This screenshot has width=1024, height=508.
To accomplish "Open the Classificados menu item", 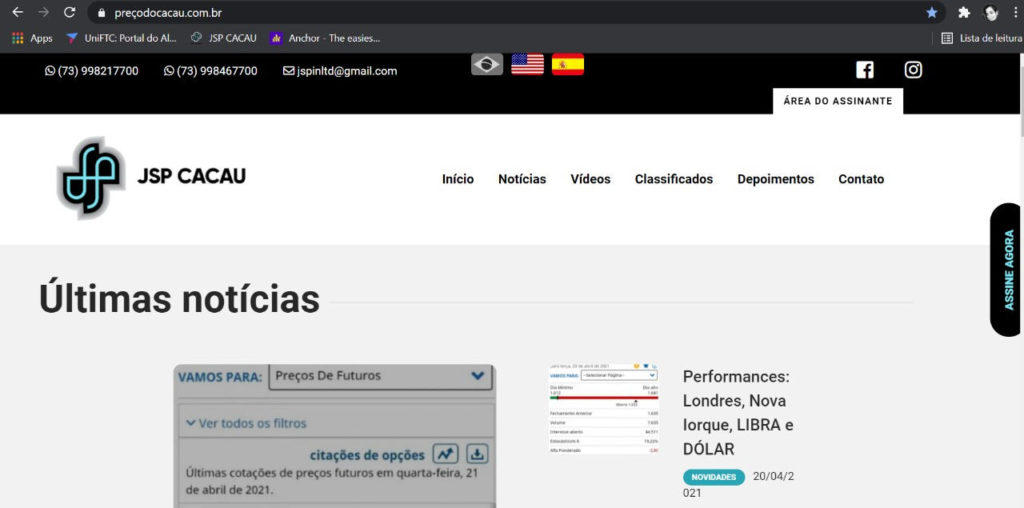I will click(x=673, y=179).
